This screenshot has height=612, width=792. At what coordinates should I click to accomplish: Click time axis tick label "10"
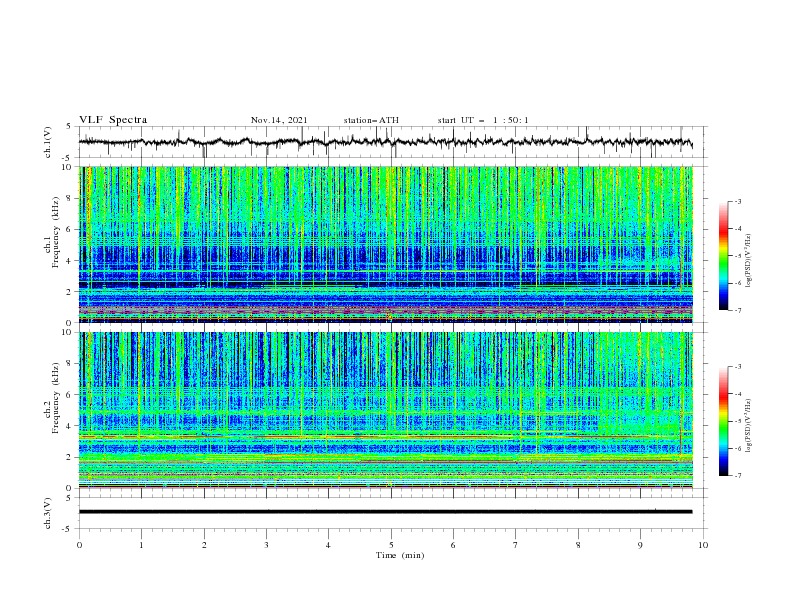(703, 545)
